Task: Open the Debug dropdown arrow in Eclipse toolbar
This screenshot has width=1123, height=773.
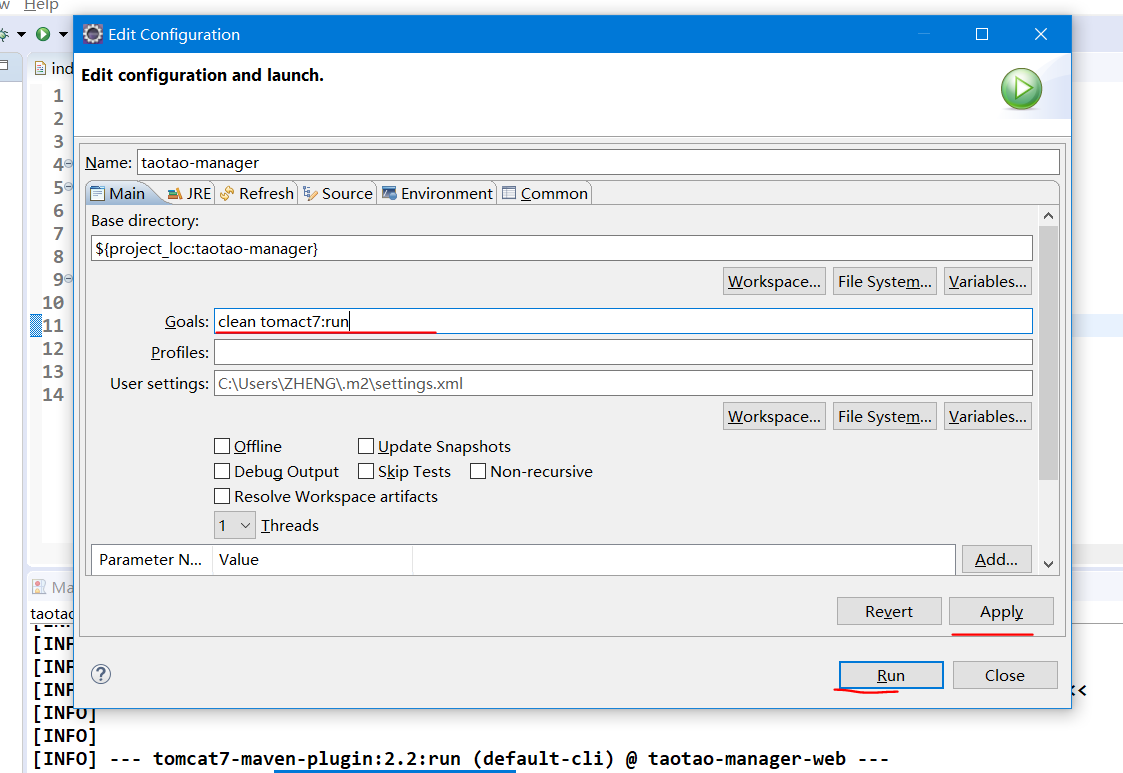Action: click(21, 34)
